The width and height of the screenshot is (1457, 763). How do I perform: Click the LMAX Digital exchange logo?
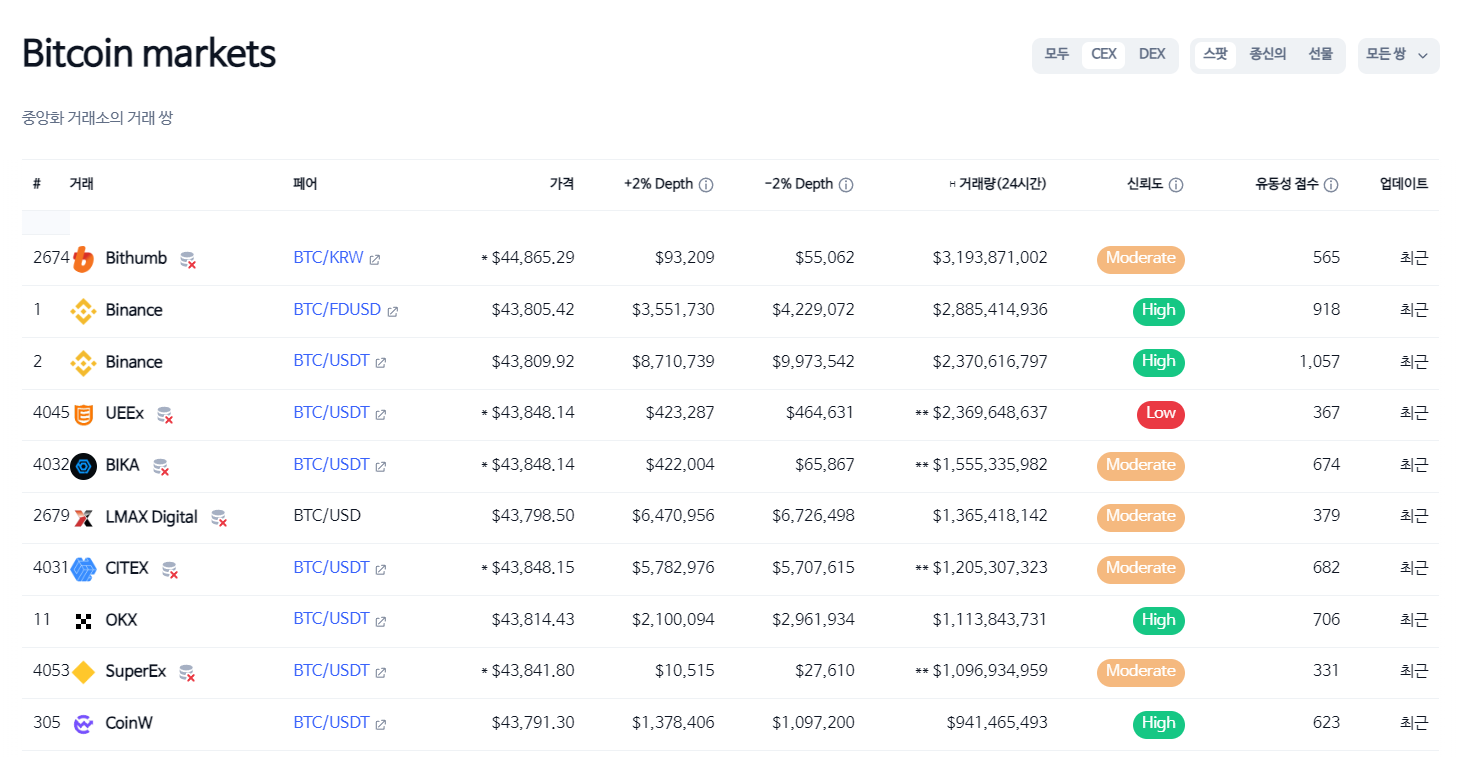[85, 517]
